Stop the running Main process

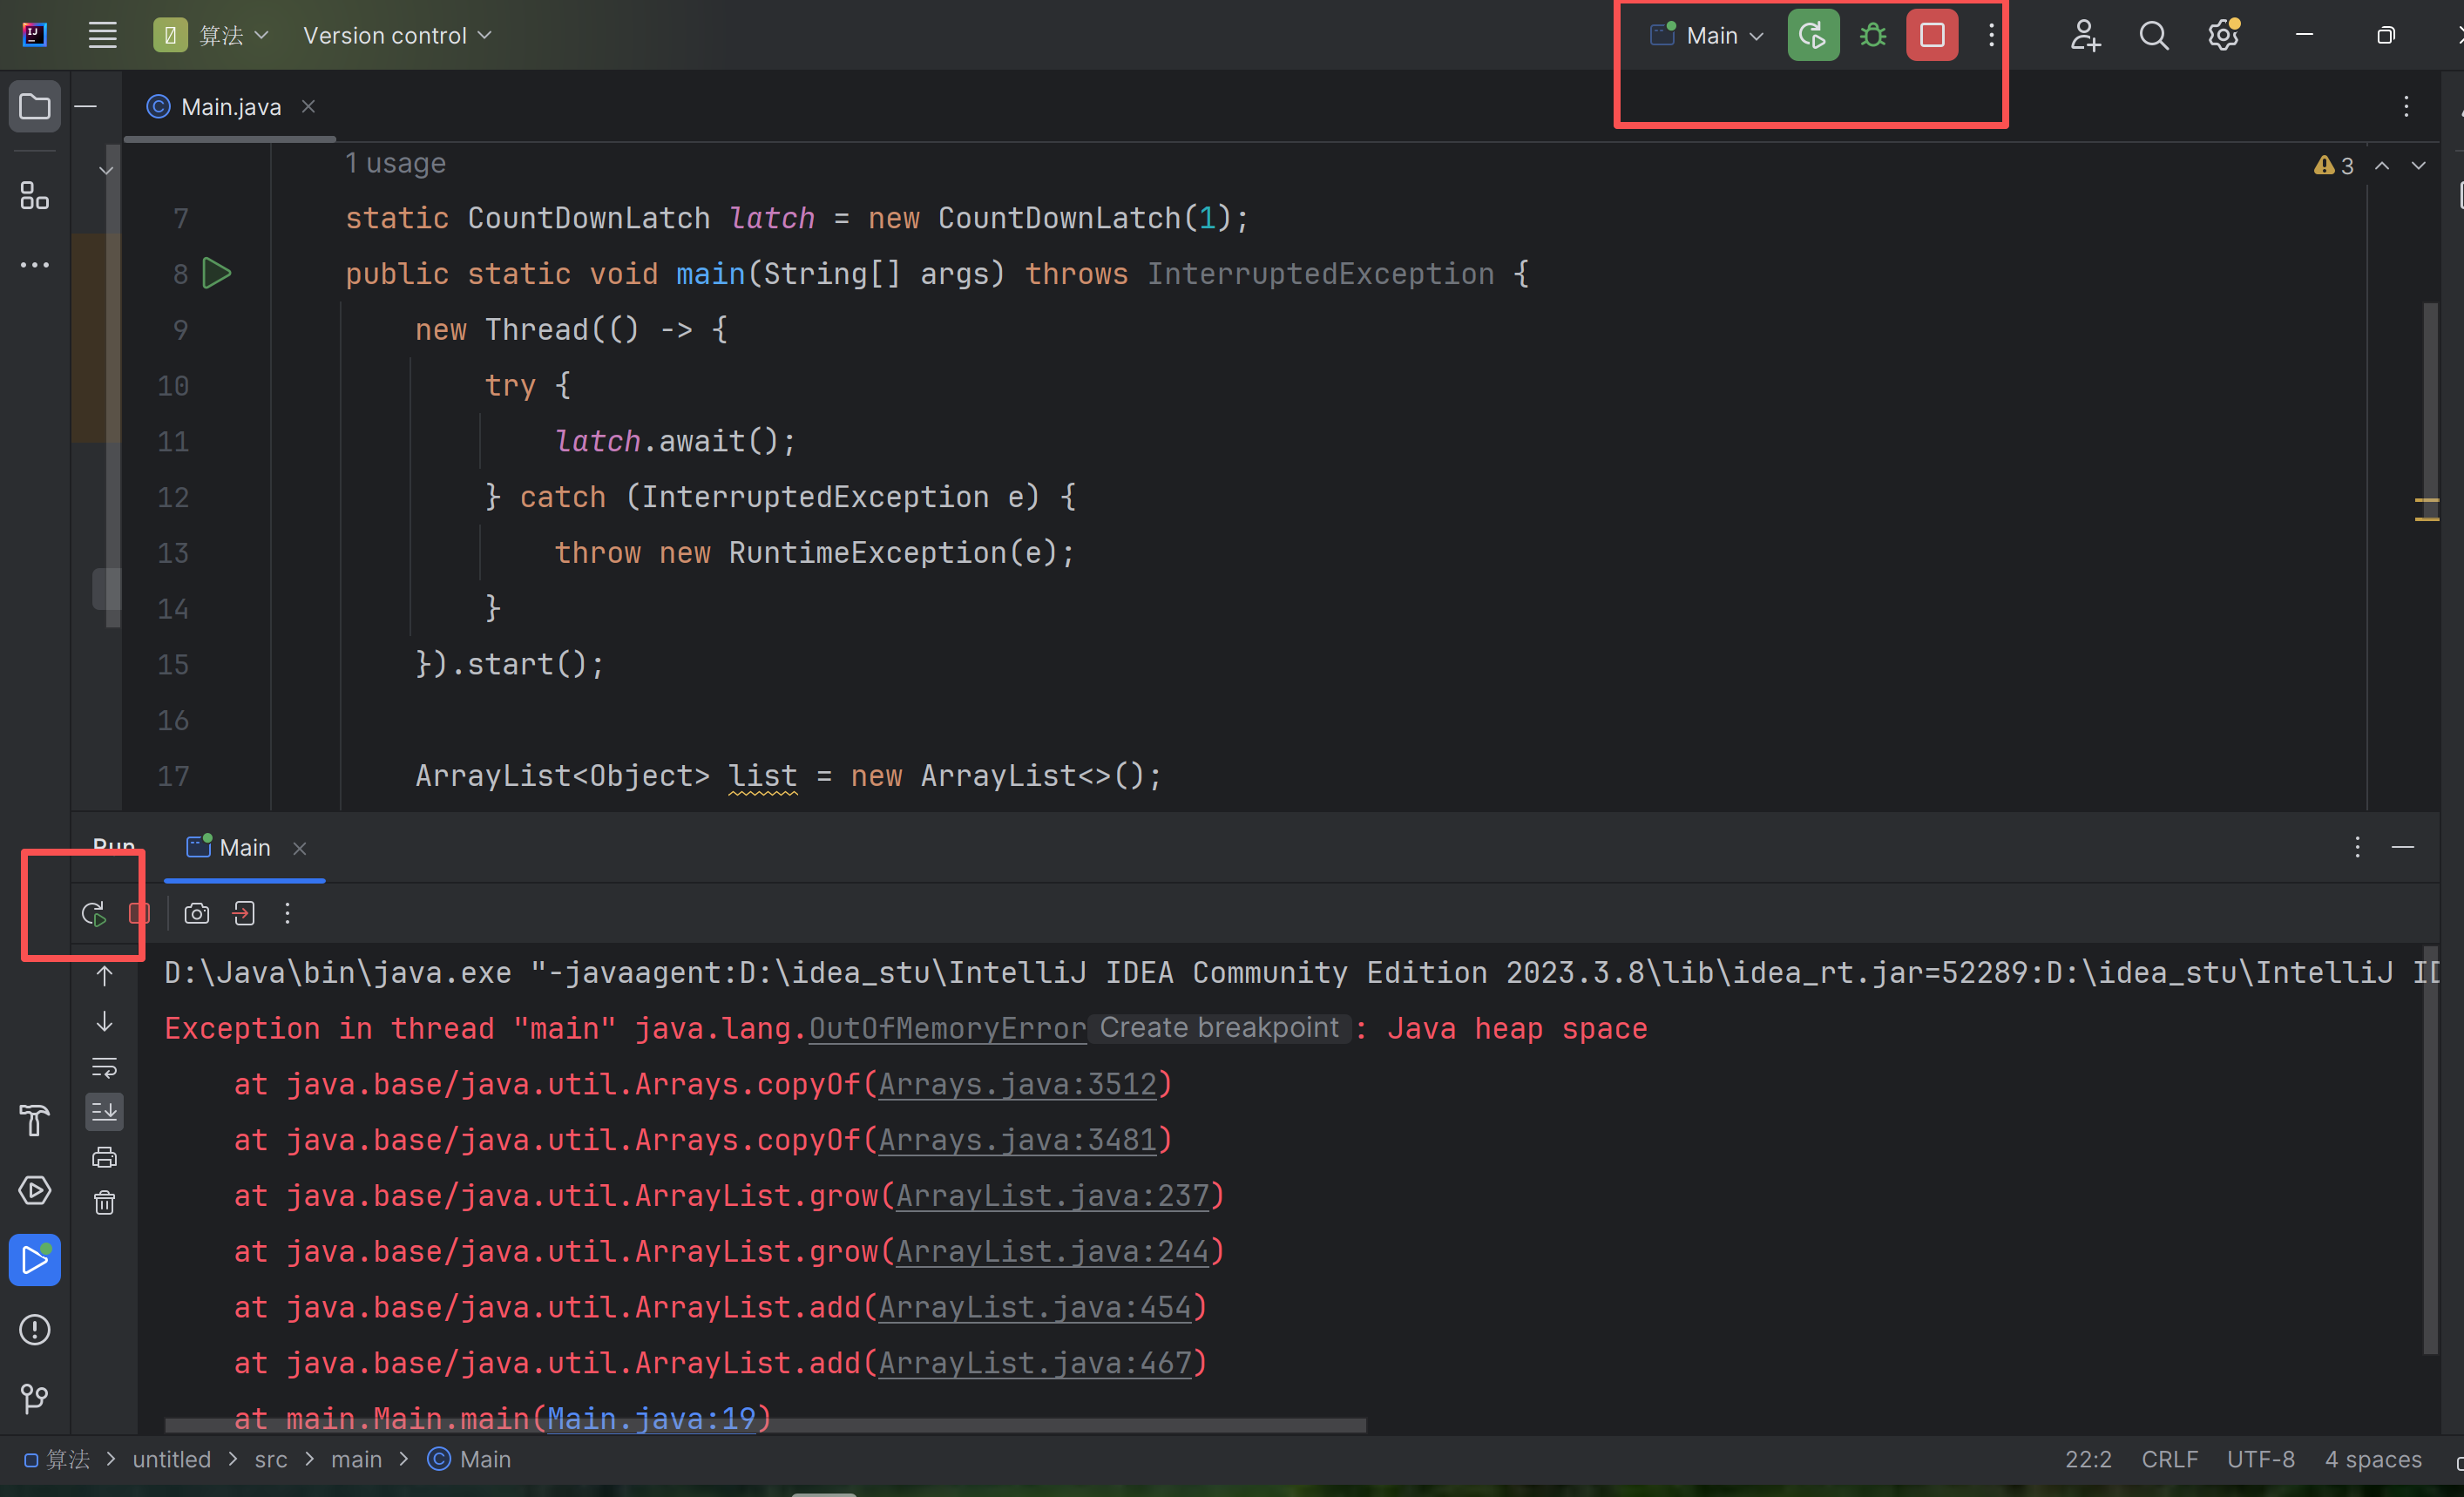(1931, 36)
